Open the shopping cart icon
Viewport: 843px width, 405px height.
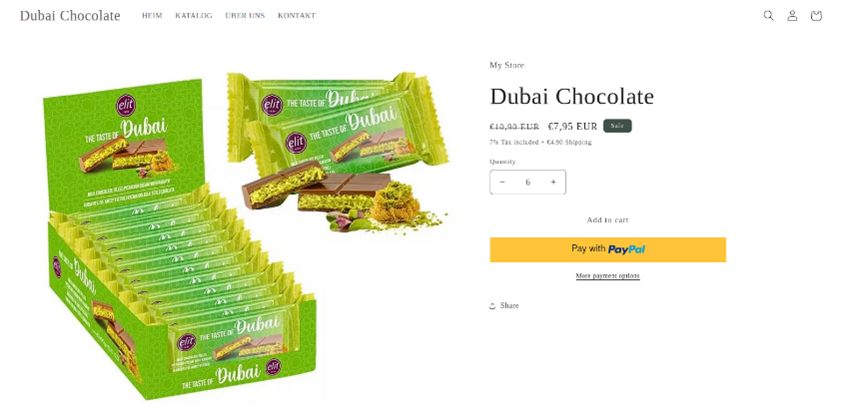[816, 16]
